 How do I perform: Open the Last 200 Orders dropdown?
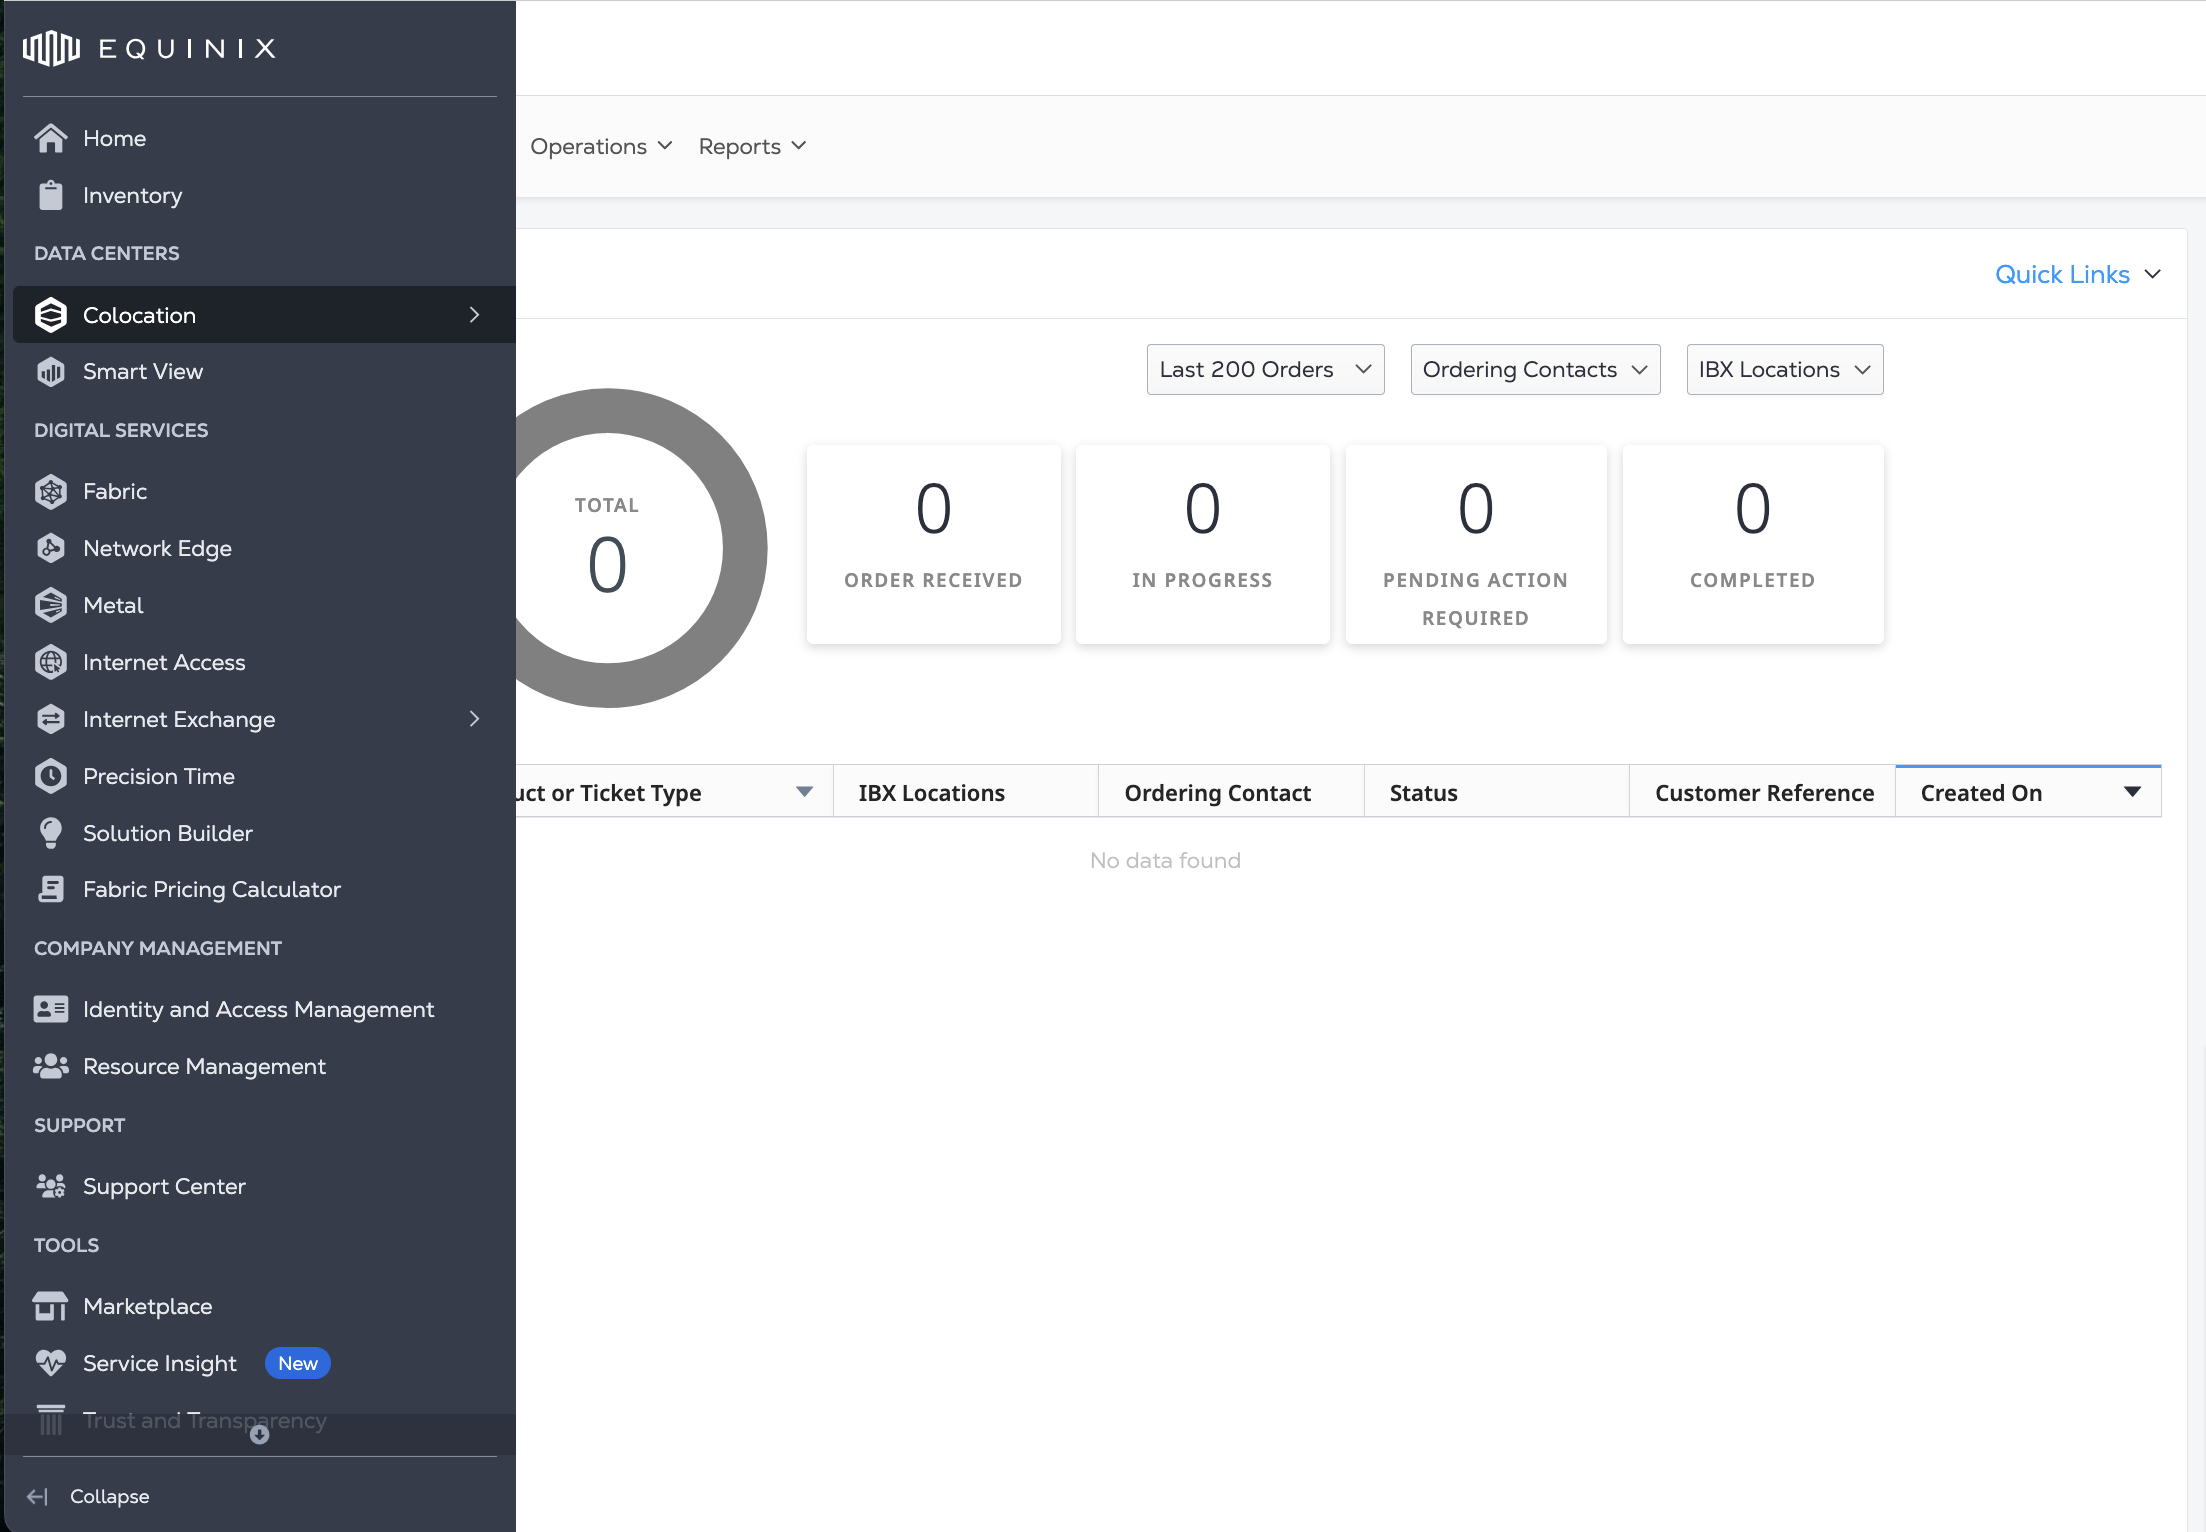1265,370
